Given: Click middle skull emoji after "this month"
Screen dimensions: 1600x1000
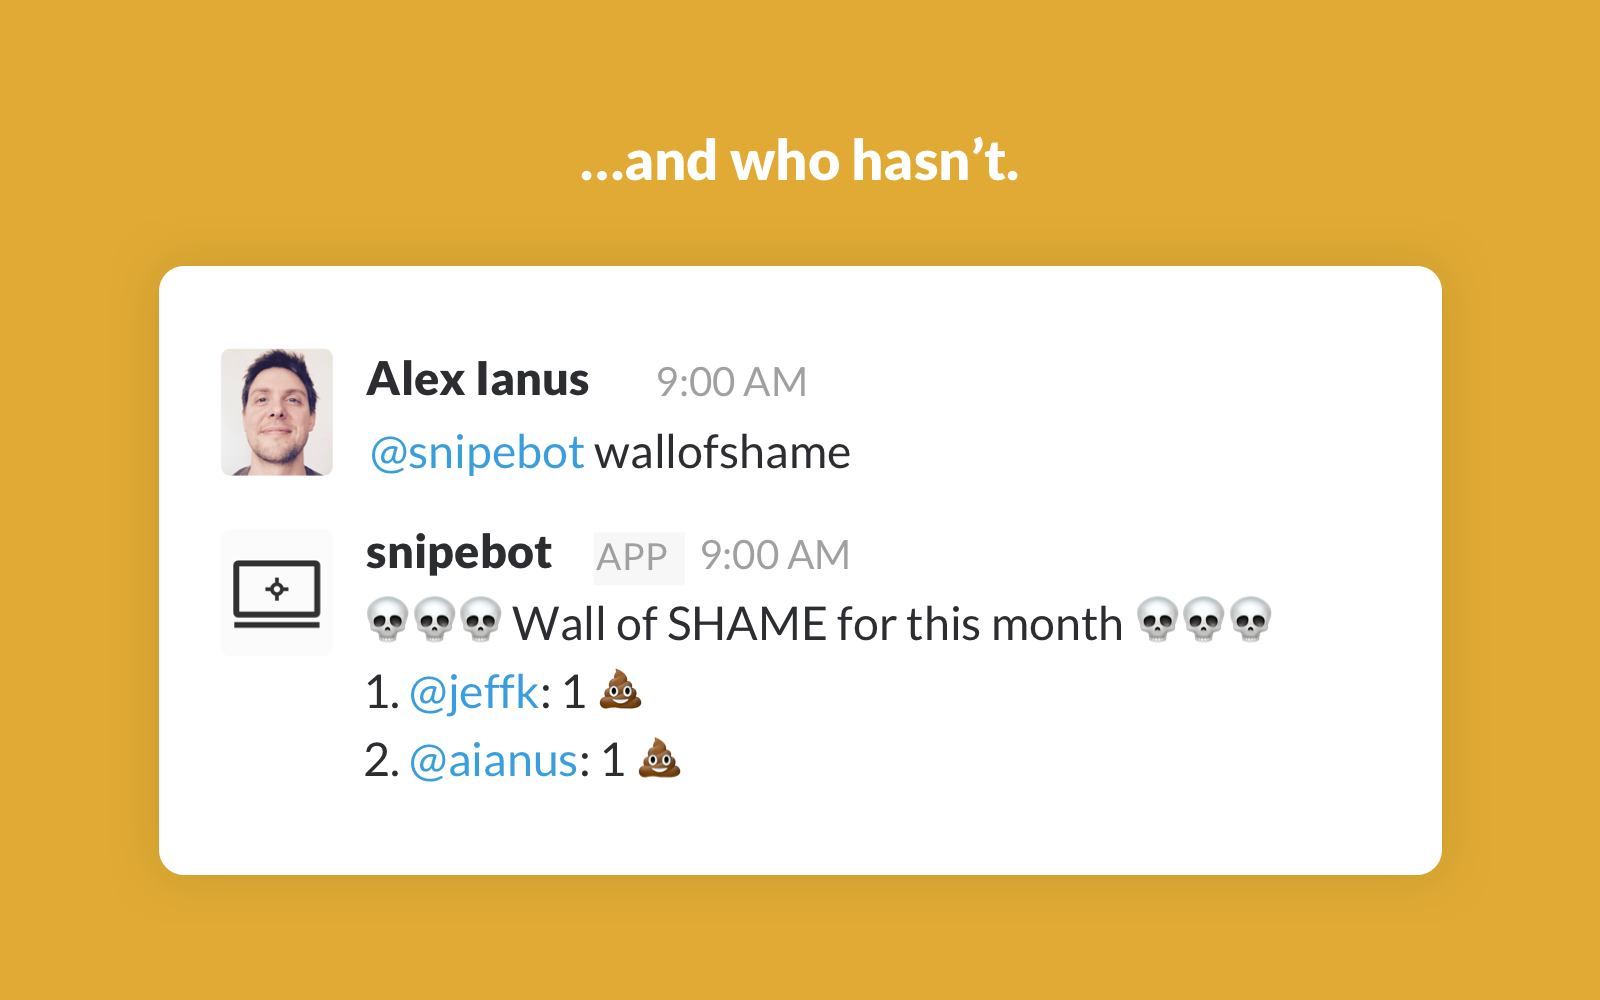Looking at the screenshot, I should click(x=1204, y=620).
